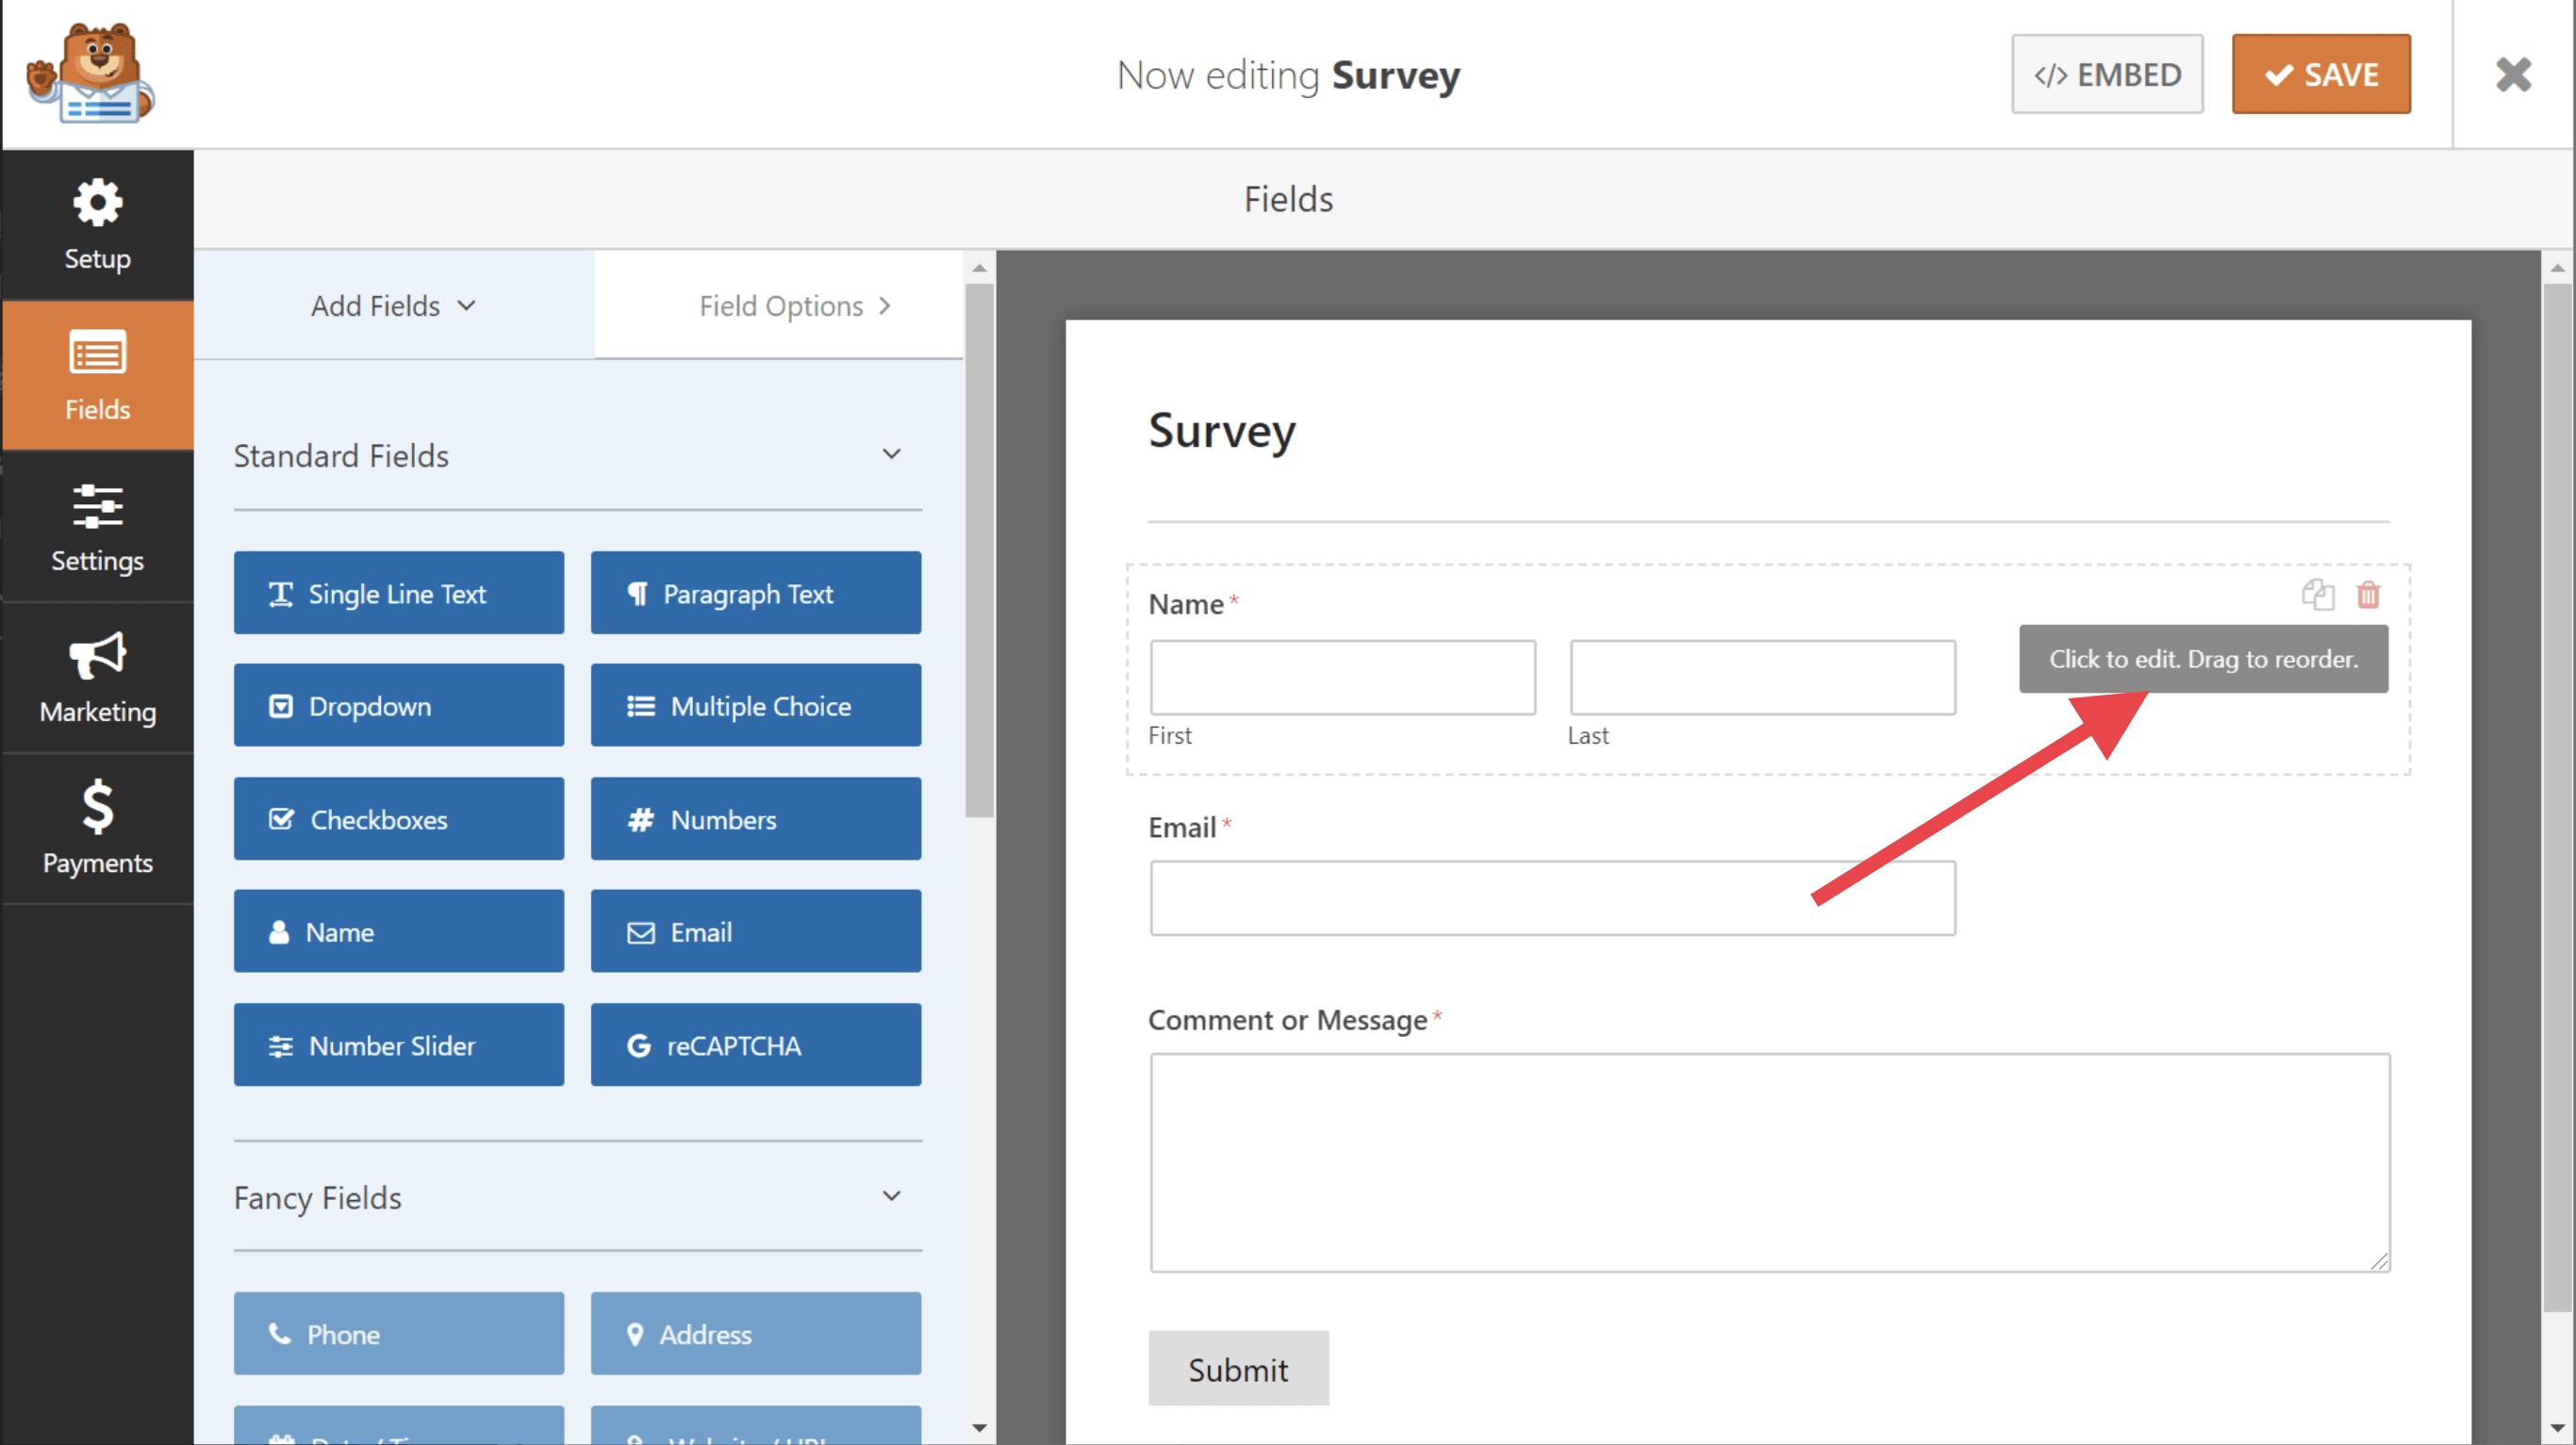Open the Marketing panel
The width and height of the screenshot is (2576, 1445).
(x=98, y=678)
